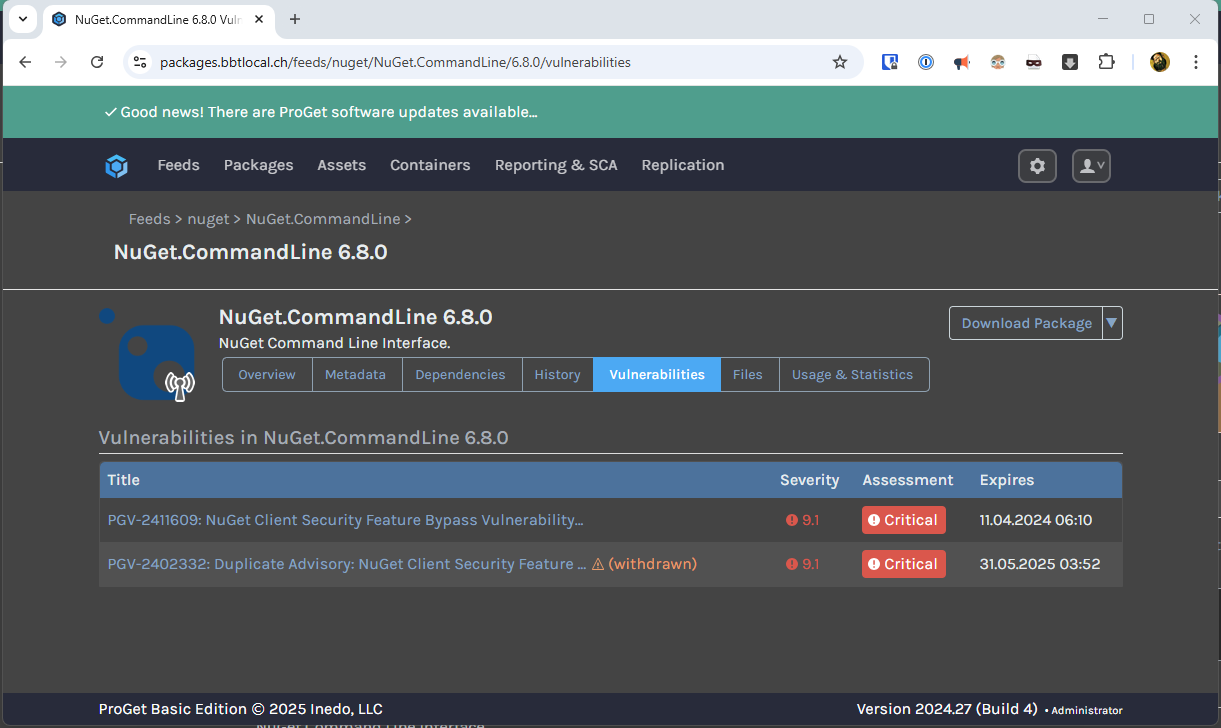The height and width of the screenshot is (728, 1221).
Task: Click the megaphone extension icon
Action: 962,62
